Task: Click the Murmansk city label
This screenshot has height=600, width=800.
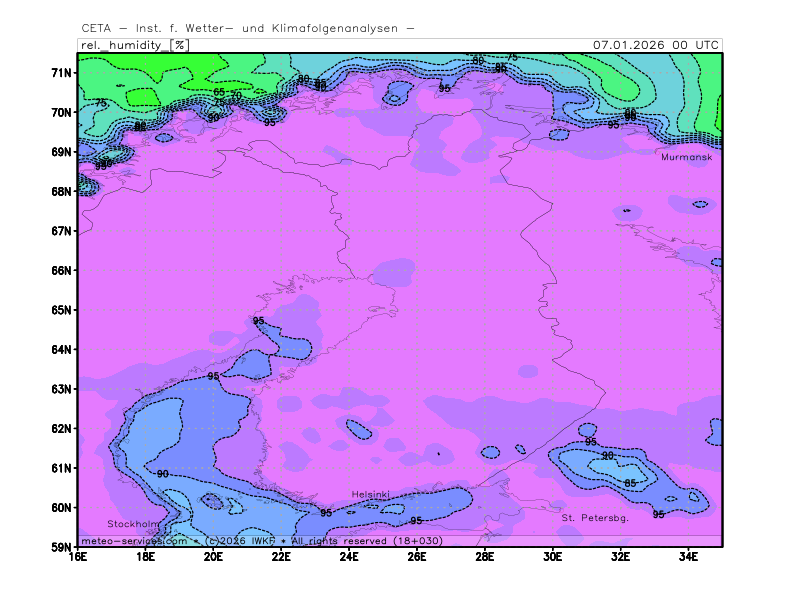Action: point(686,157)
